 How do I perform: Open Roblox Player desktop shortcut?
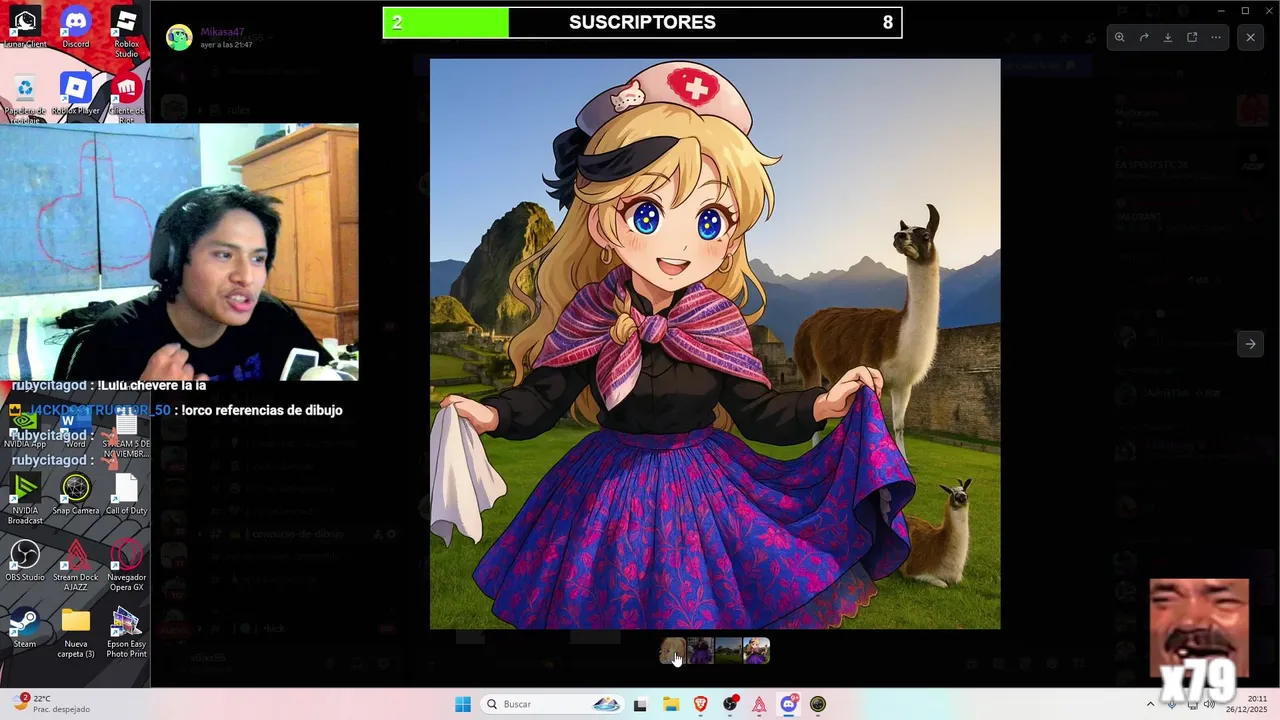(75, 95)
